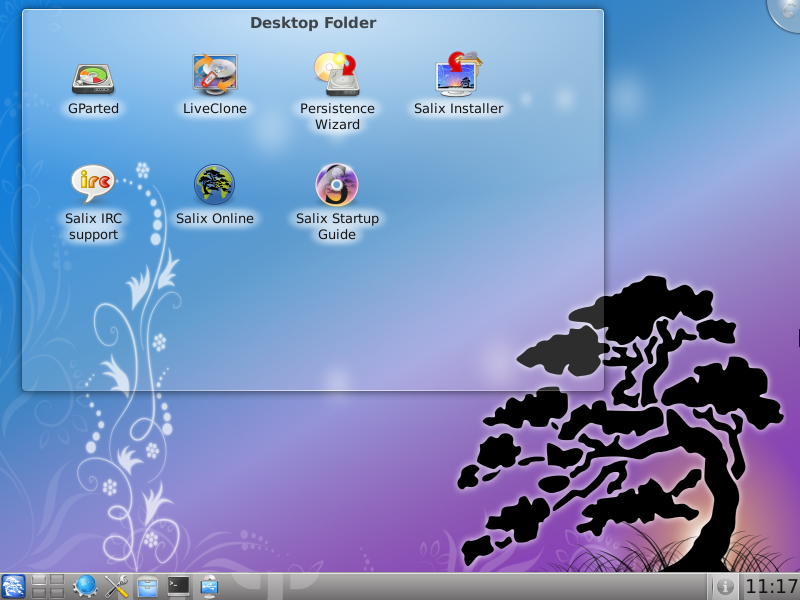Click the Desktop Folder widget title
The image size is (800, 600).
tap(313, 23)
